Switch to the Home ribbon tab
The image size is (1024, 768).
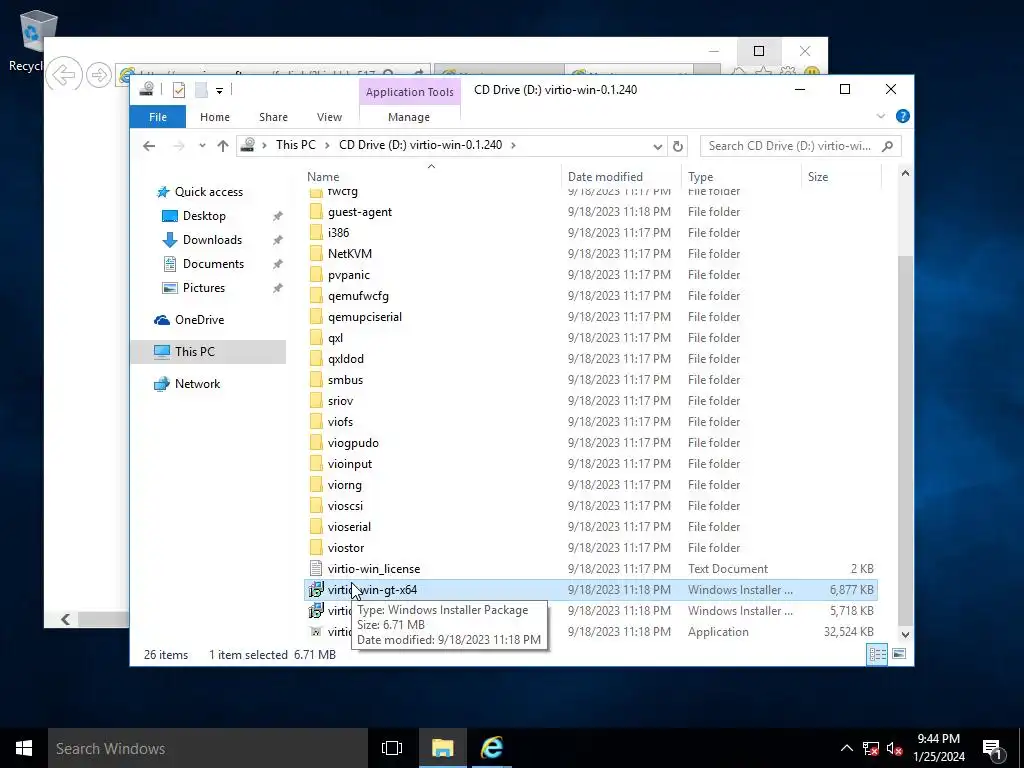click(215, 117)
